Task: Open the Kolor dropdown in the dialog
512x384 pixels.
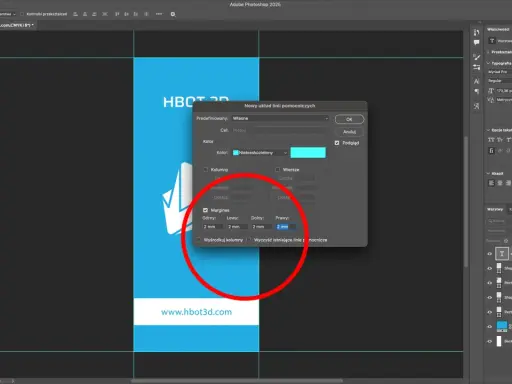Action: pos(260,153)
